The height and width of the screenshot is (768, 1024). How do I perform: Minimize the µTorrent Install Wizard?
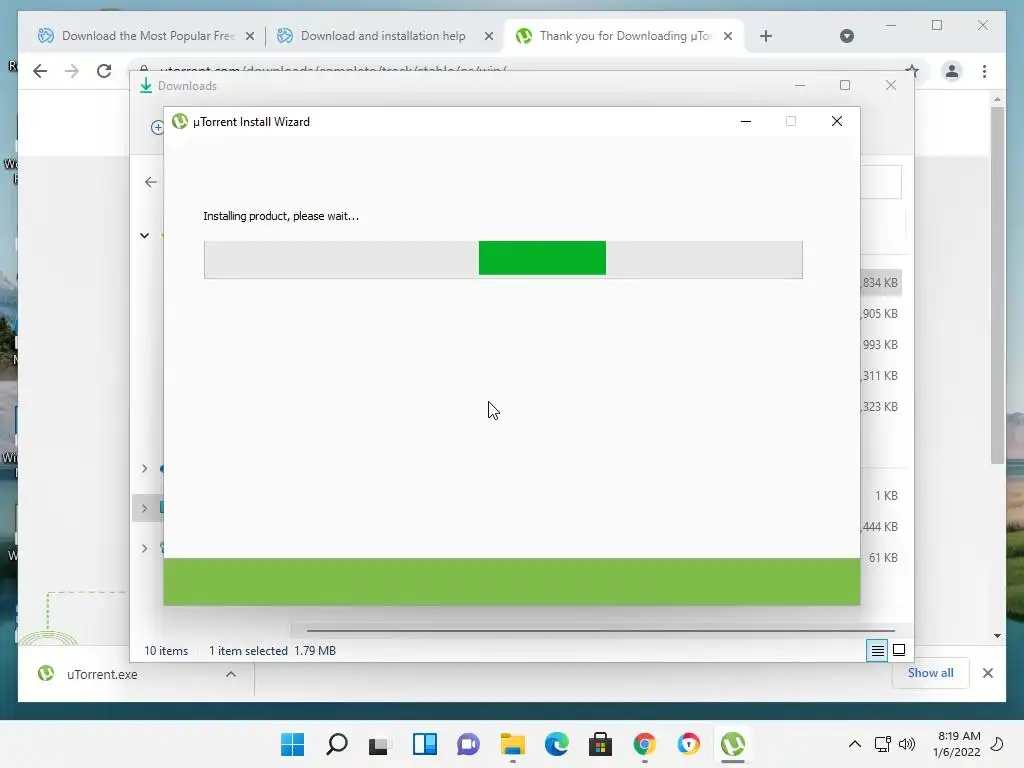coord(746,121)
